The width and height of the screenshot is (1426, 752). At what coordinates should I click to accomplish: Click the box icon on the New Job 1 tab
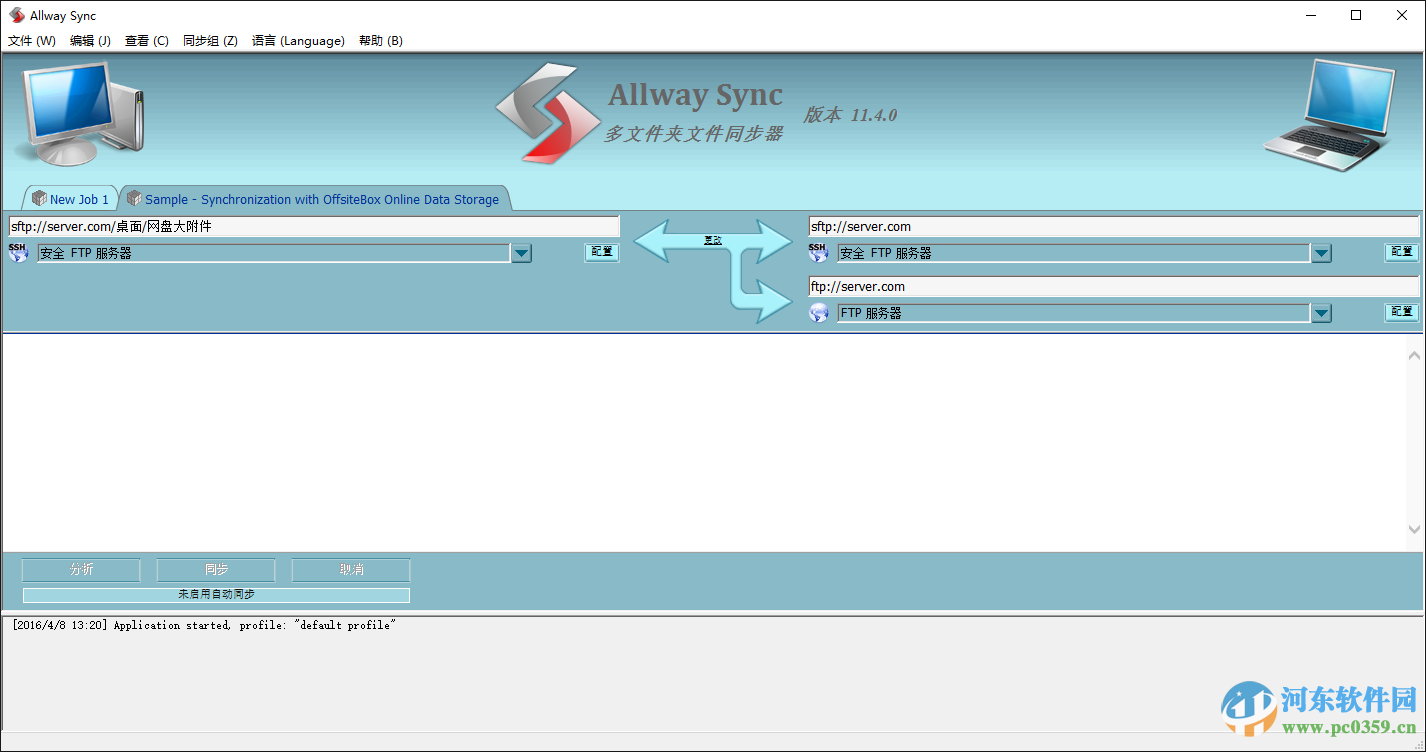36,198
